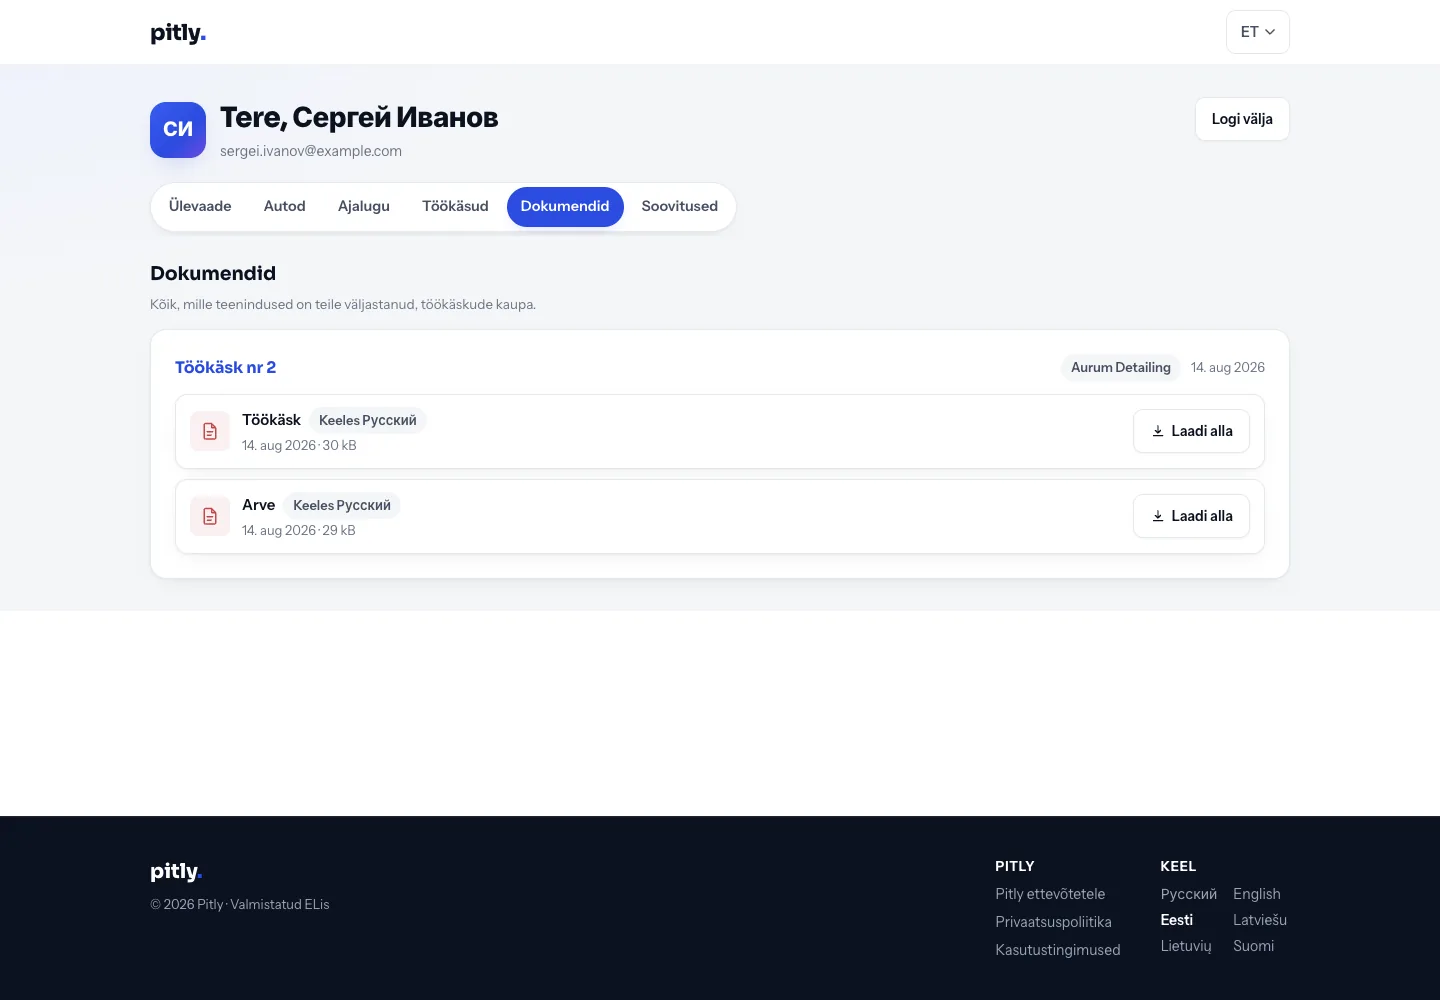Image resolution: width=1440 pixels, height=1000 pixels.
Task: Open the Privaatsuspoliitika footer link
Action: point(1053,922)
